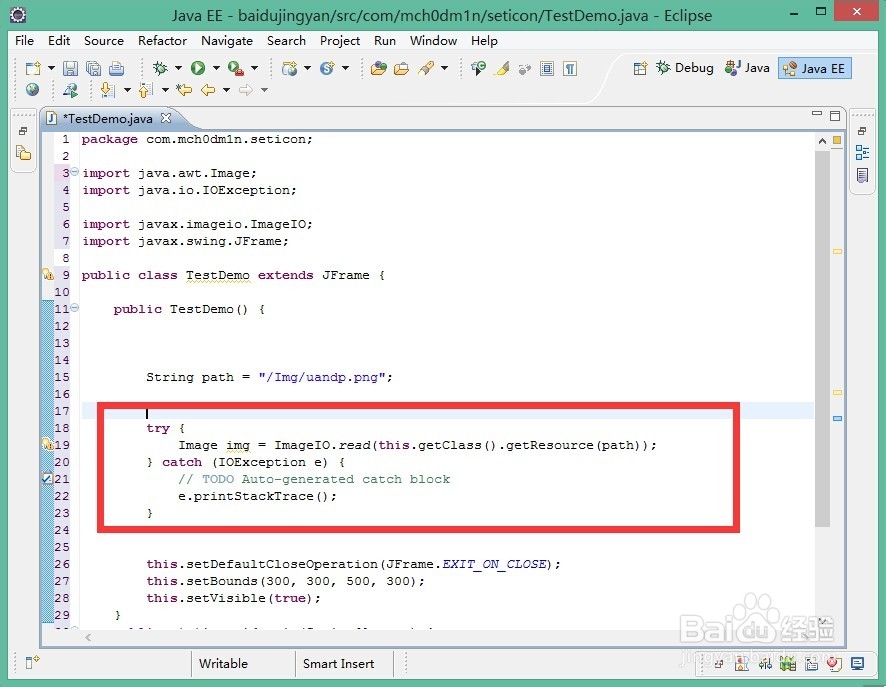Open the Web Browser globe icon
The height and width of the screenshot is (687, 886).
click(32, 89)
